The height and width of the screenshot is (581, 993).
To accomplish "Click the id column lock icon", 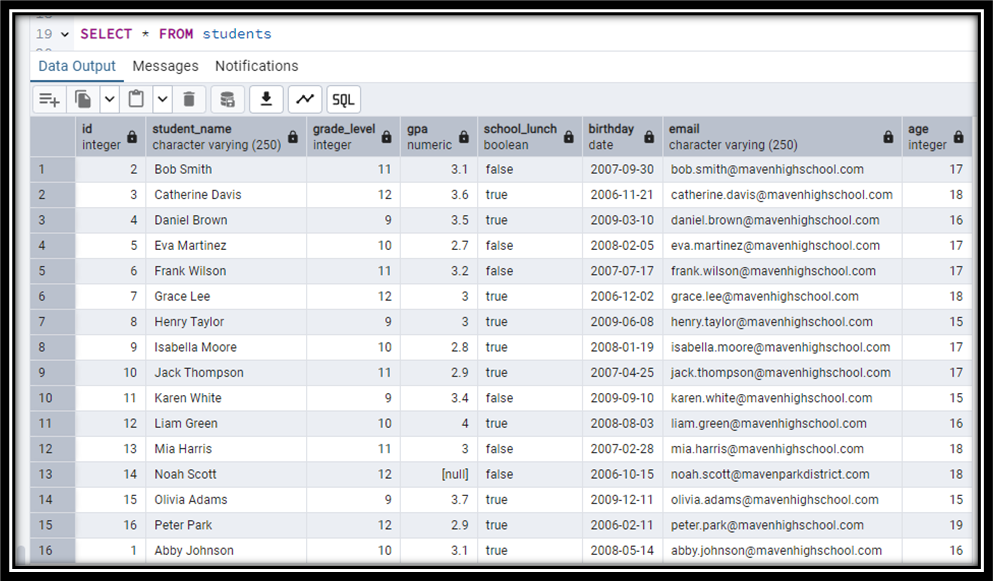I will pos(132,137).
